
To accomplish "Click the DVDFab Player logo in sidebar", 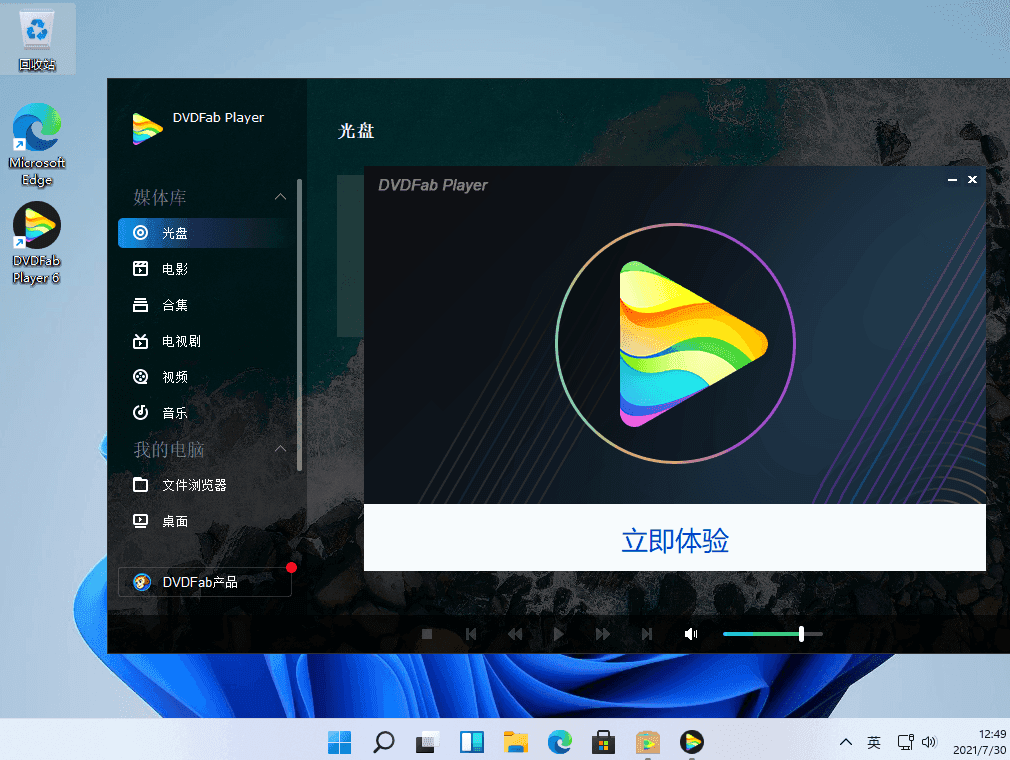I will click(148, 128).
